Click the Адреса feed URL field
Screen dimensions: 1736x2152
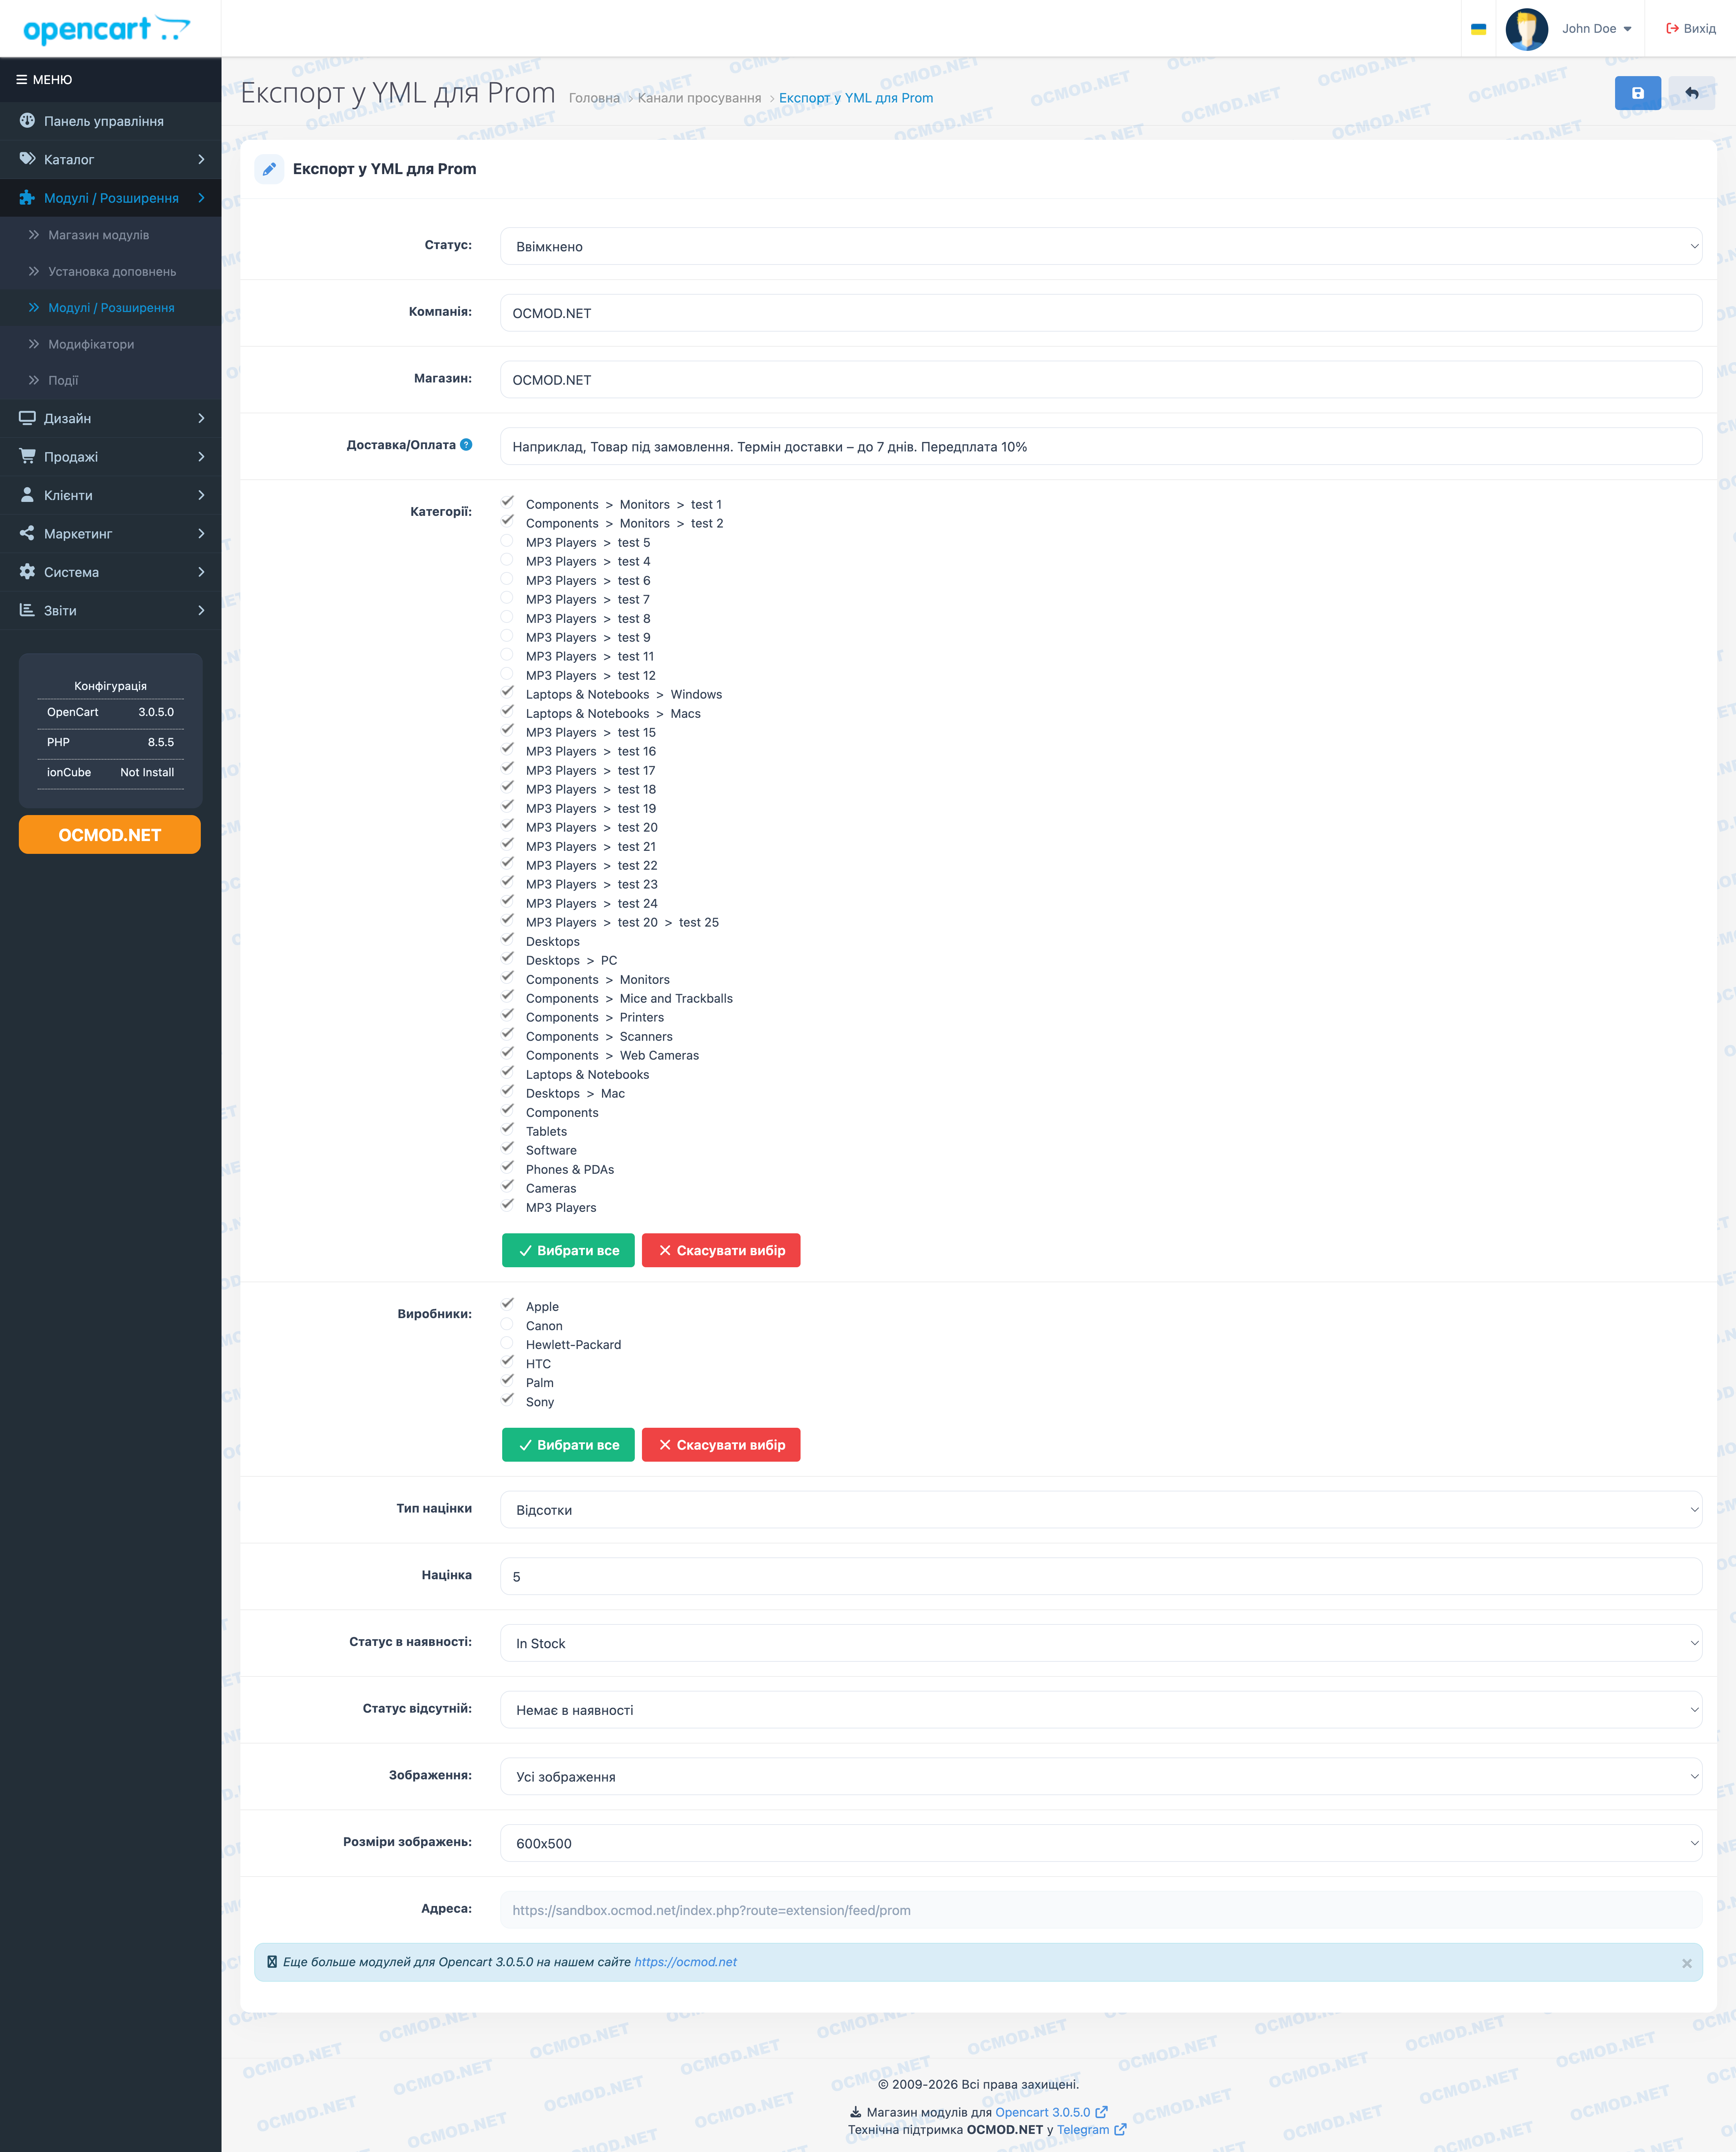click(1101, 1910)
